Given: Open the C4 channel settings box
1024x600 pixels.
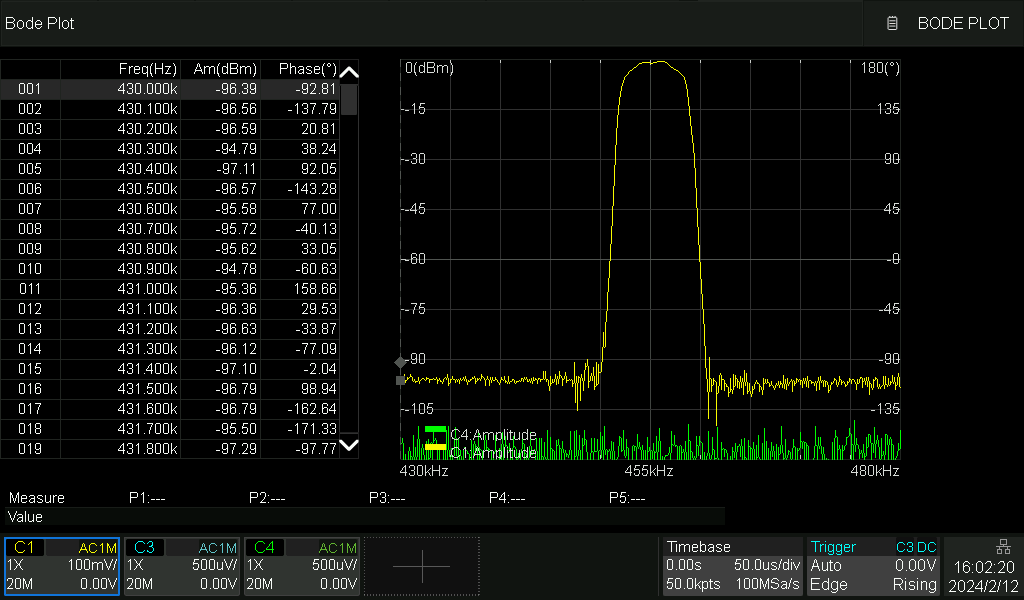Looking at the screenshot, I should [x=302, y=566].
